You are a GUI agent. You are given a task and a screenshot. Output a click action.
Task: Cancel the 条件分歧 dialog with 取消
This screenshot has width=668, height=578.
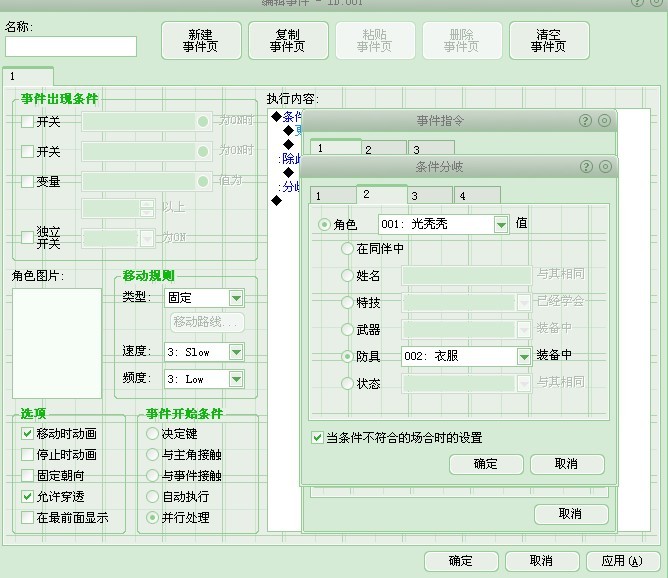567,464
